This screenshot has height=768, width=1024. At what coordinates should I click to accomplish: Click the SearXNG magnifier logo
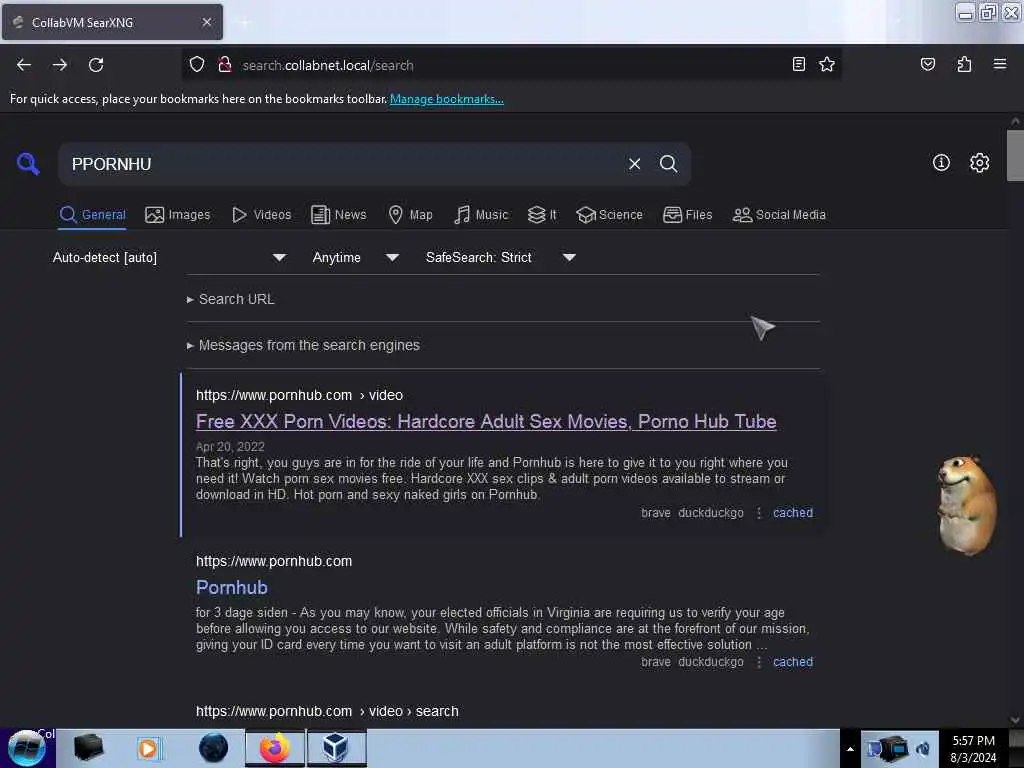28,163
